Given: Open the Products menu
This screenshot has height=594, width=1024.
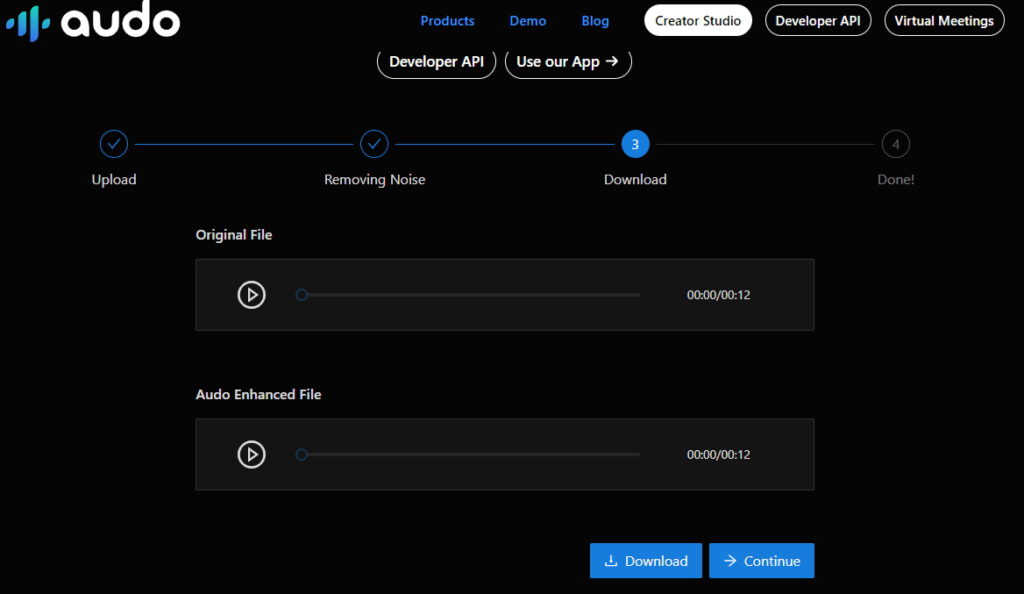Looking at the screenshot, I should [447, 21].
